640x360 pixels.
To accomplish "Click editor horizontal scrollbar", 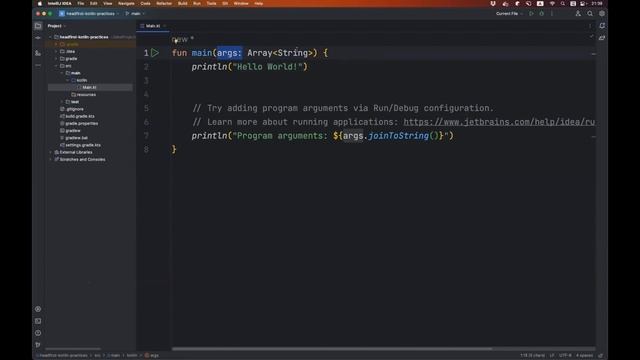I will (x=332, y=349).
